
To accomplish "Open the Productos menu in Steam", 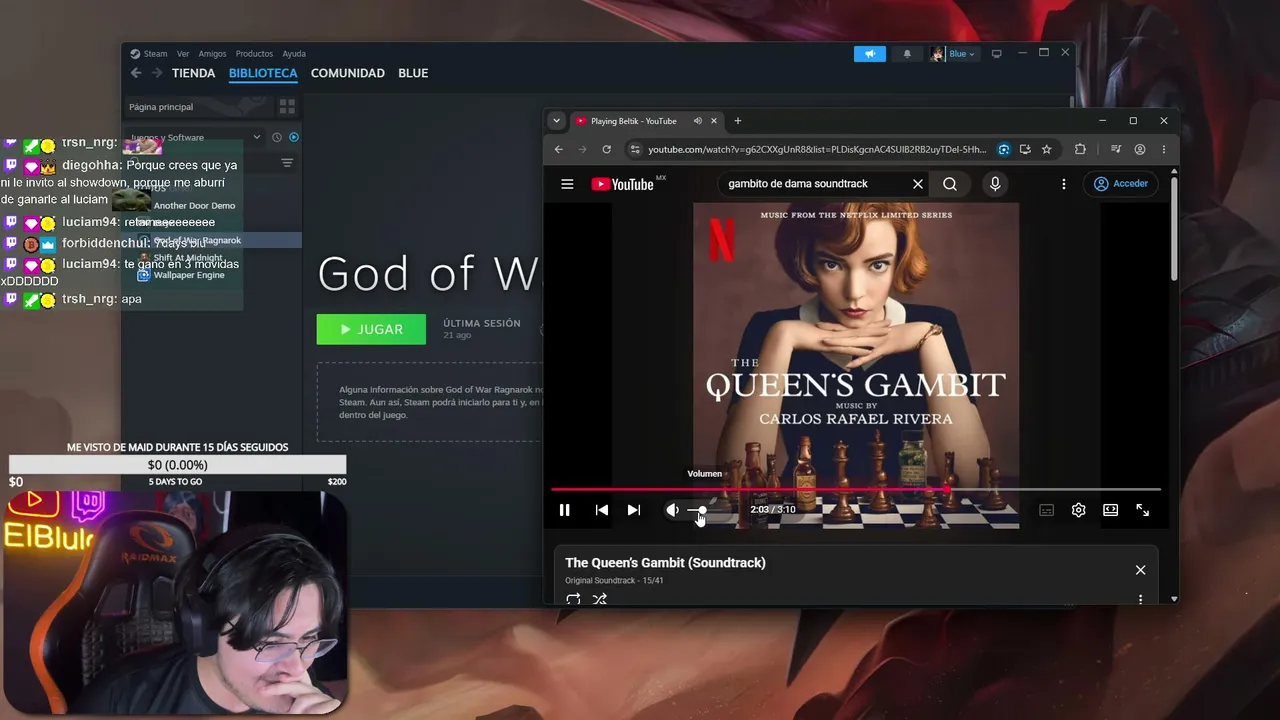I will pyautogui.click(x=254, y=54).
